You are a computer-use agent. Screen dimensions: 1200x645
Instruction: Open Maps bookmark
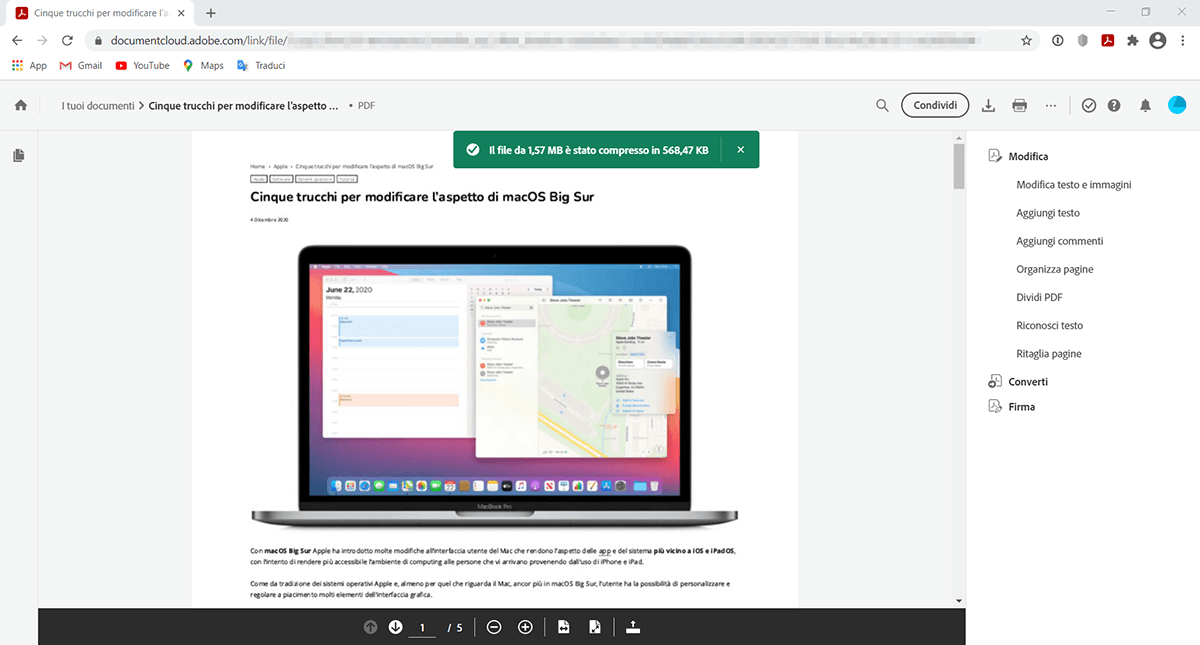coord(203,65)
